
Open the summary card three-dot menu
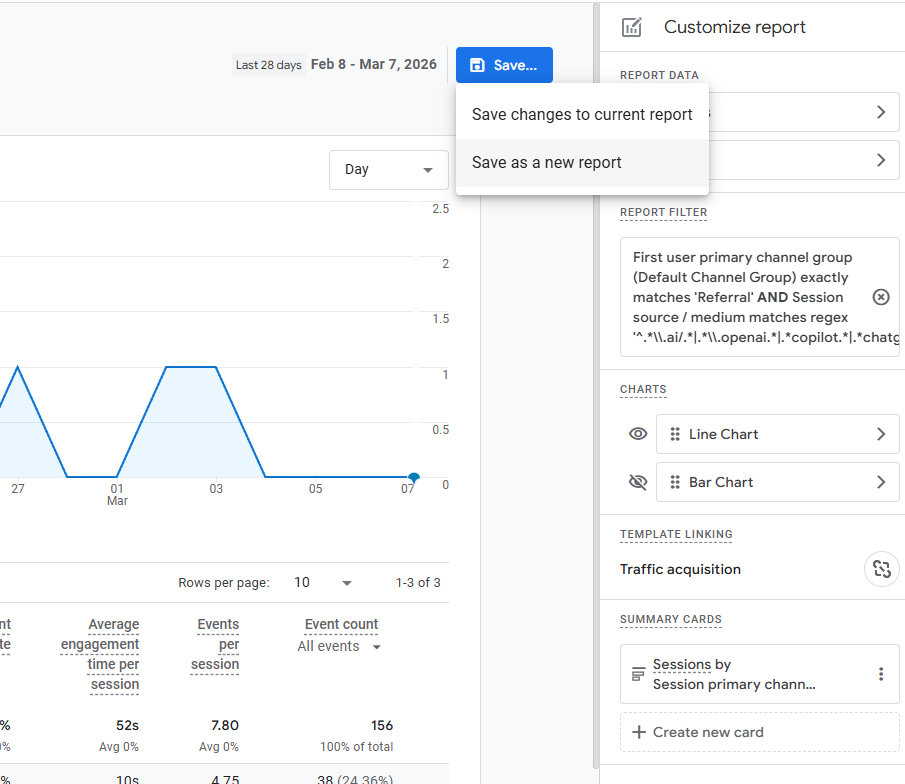(x=880, y=674)
